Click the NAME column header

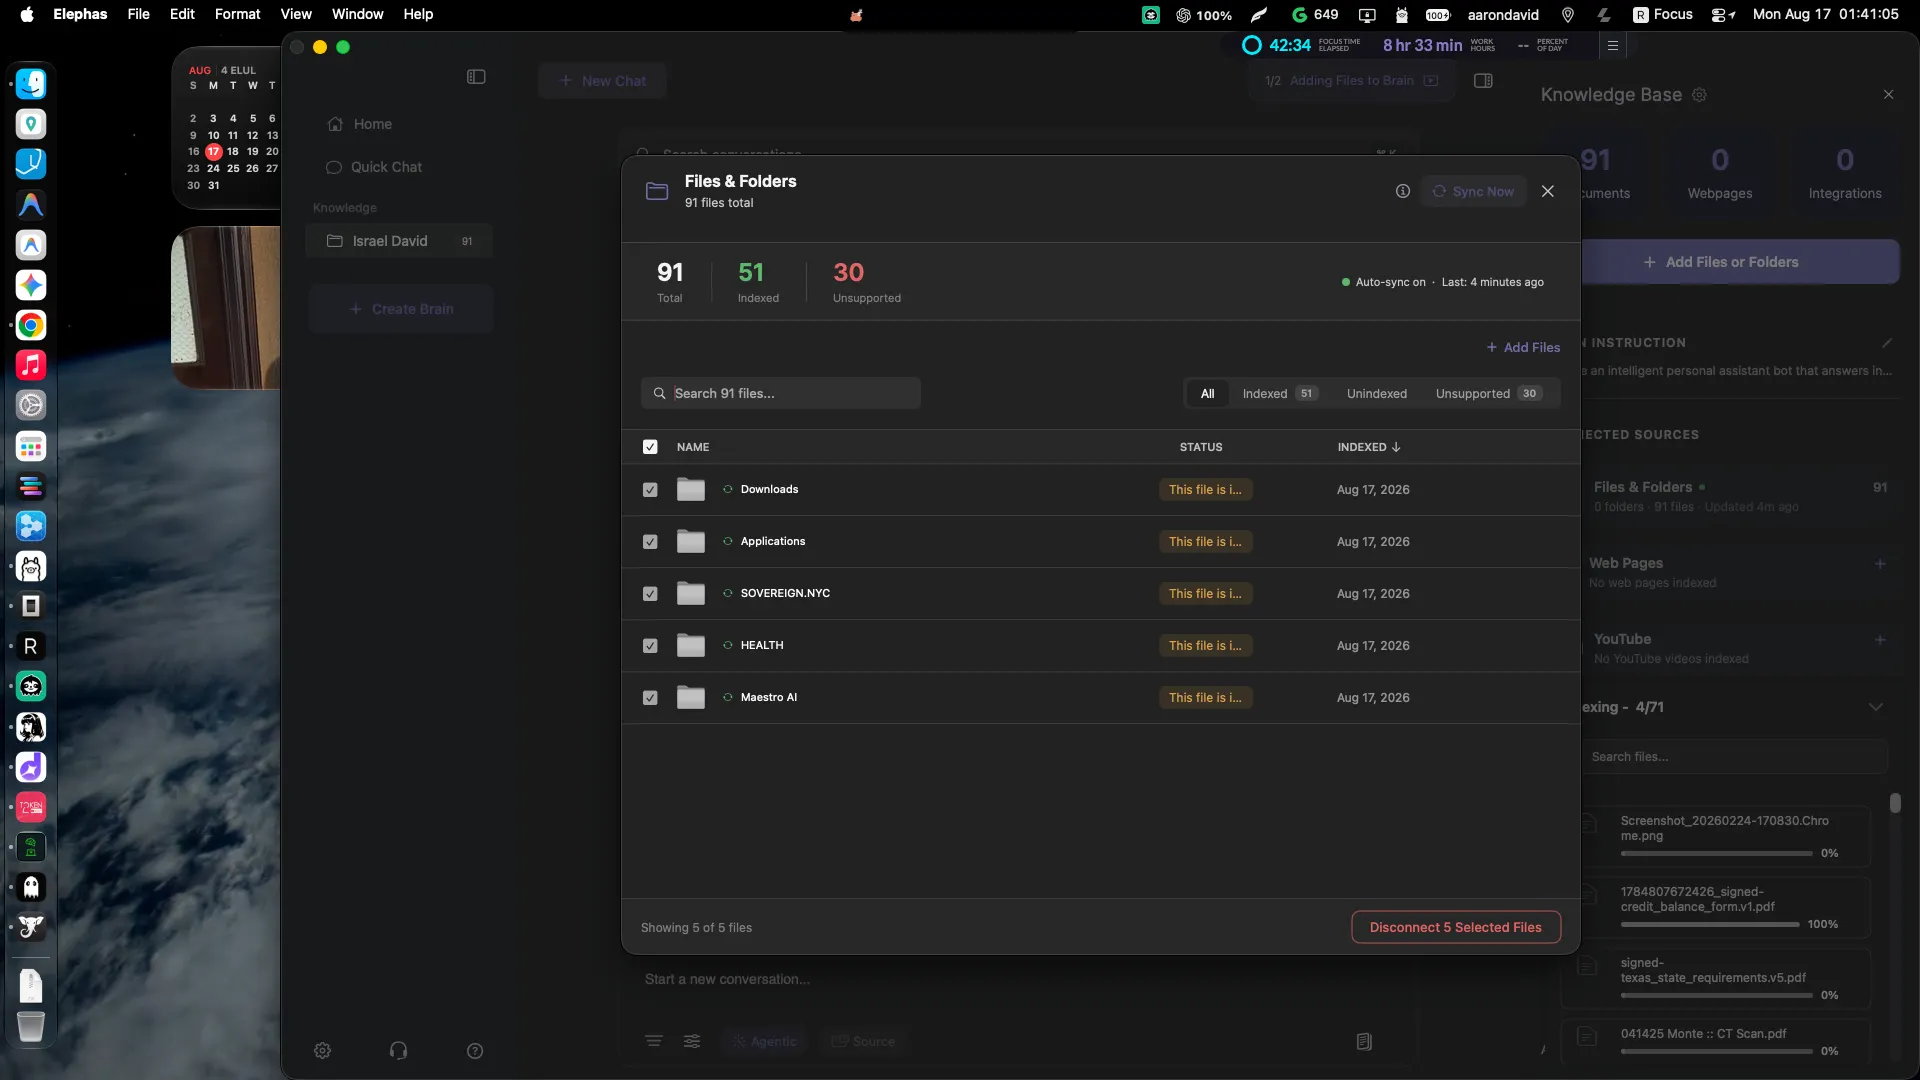click(x=693, y=447)
